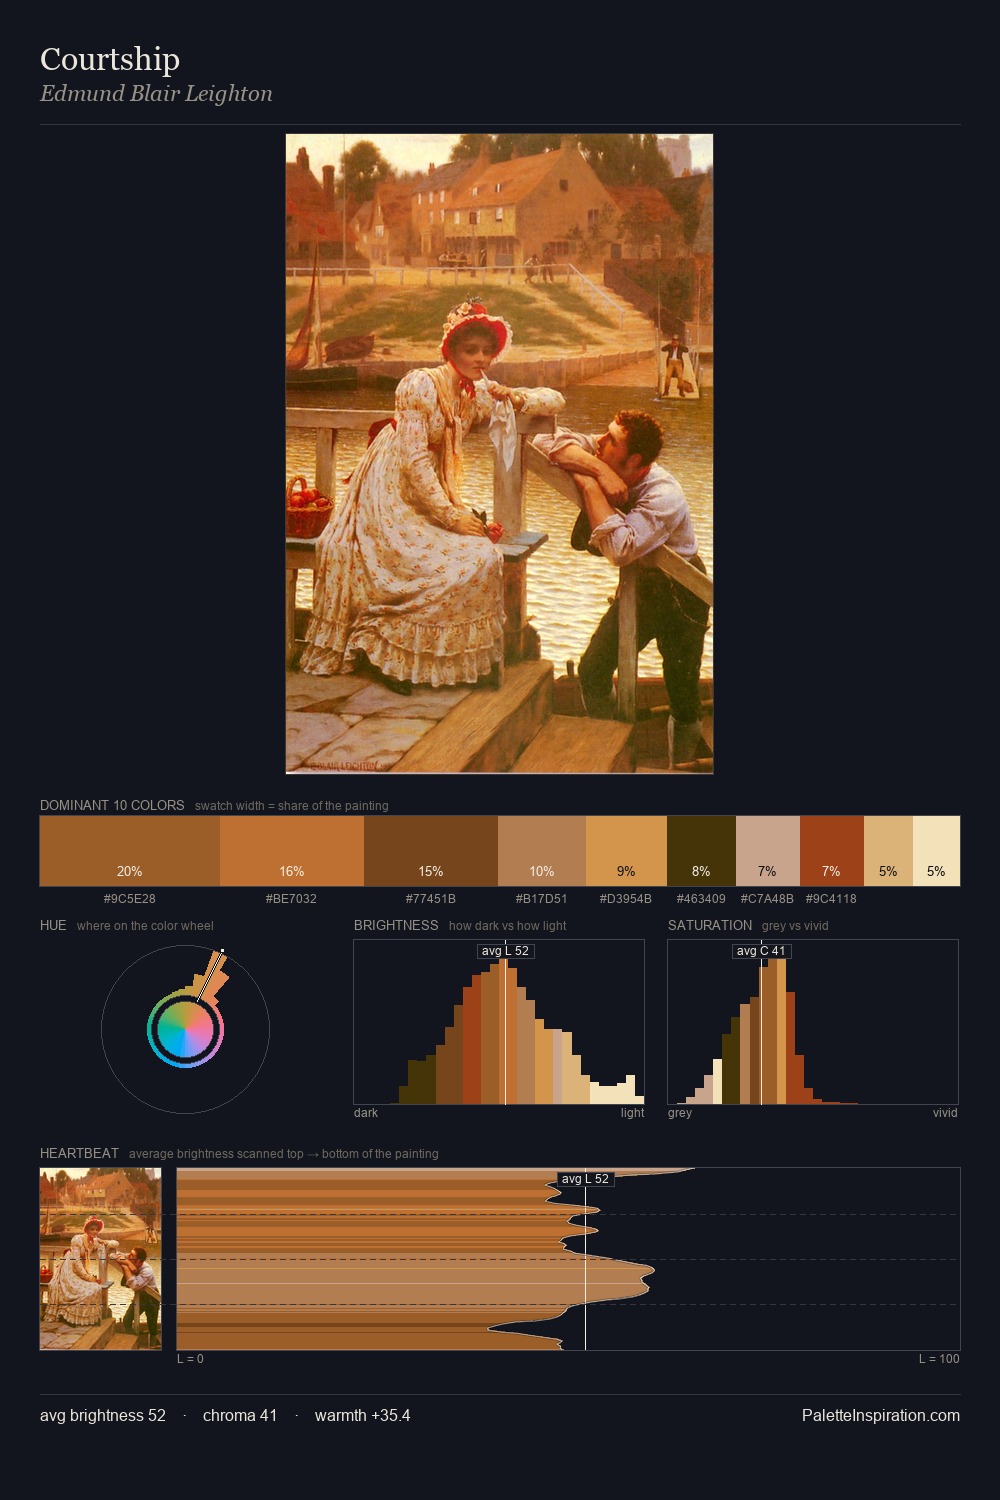Pick the 10% swatch #B17D51

542,851
